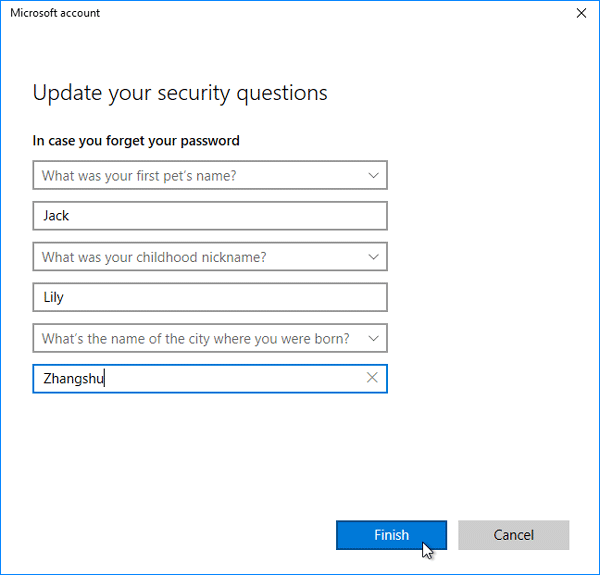Clear the Zhangshu answer with the X icon
This screenshot has height=575, width=600.
372,378
